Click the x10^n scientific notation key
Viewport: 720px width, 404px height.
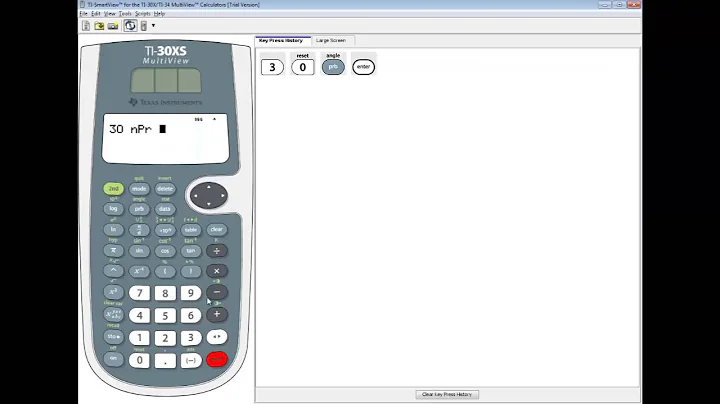165,230
